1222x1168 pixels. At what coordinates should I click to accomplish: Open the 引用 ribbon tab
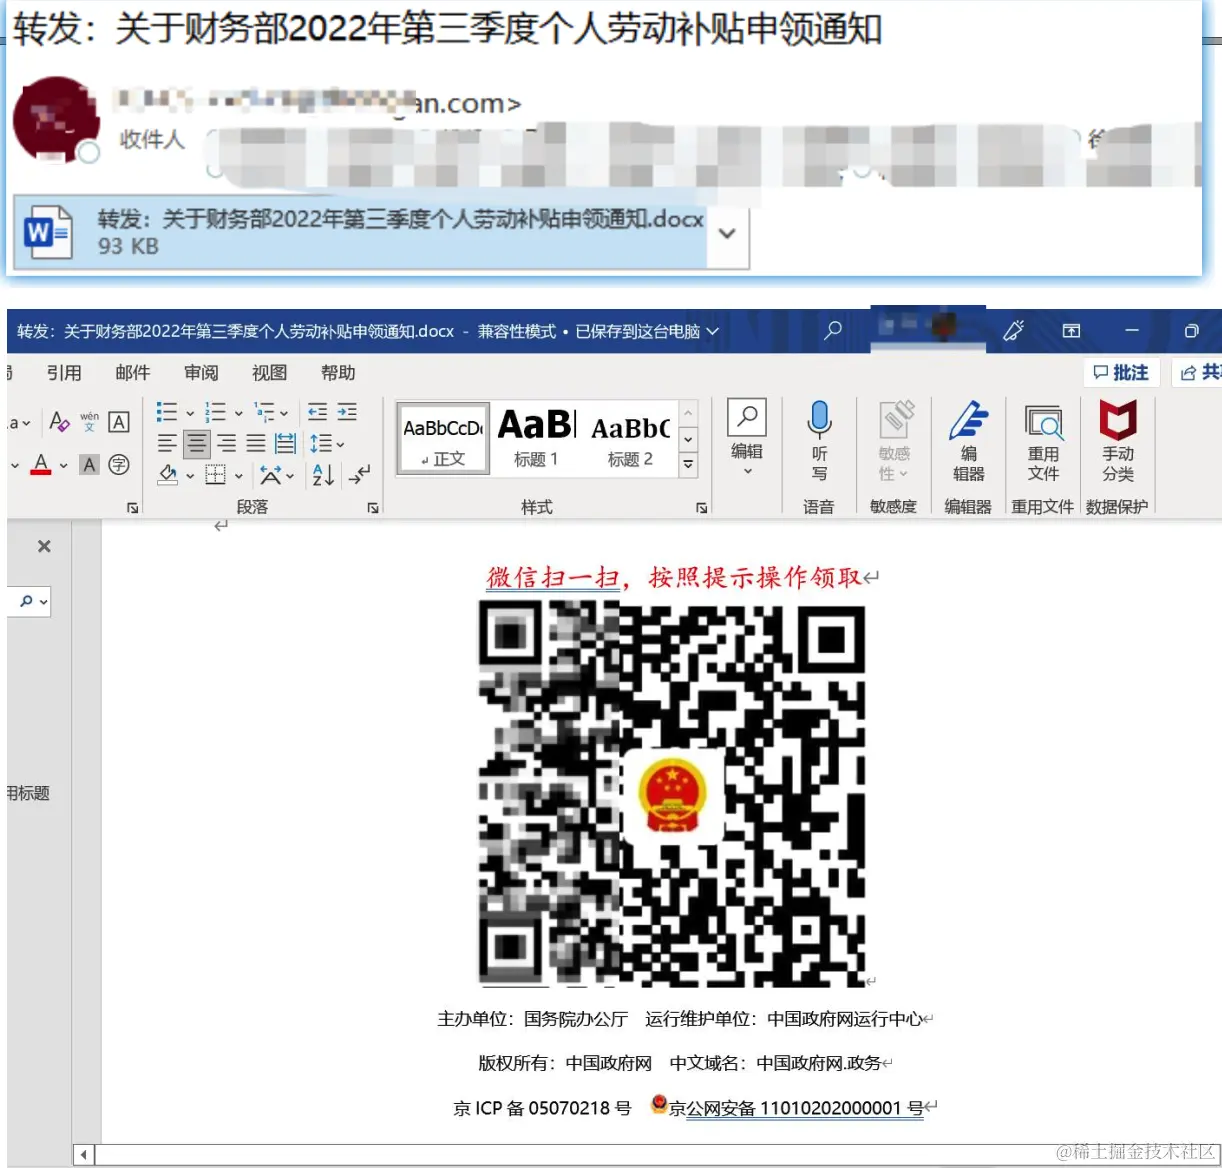pyautogui.click(x=64, y=373)
